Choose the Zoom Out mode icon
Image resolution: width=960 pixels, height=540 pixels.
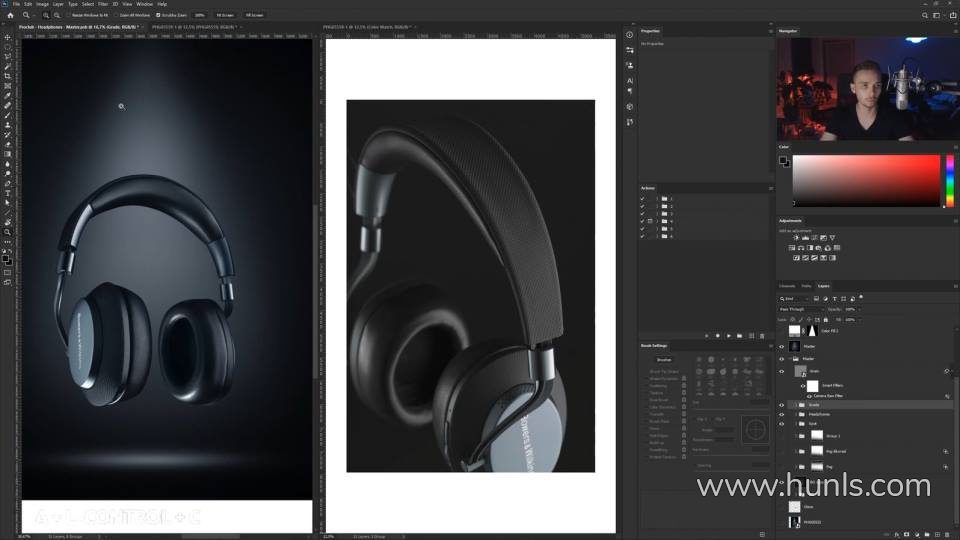pyautogui.click(x=57, y=15)
